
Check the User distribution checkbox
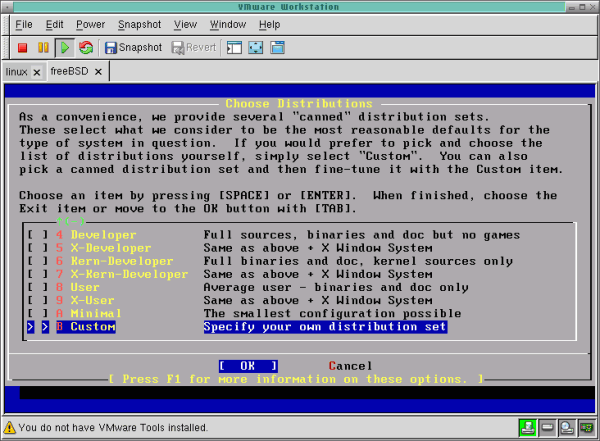(38, 287)
